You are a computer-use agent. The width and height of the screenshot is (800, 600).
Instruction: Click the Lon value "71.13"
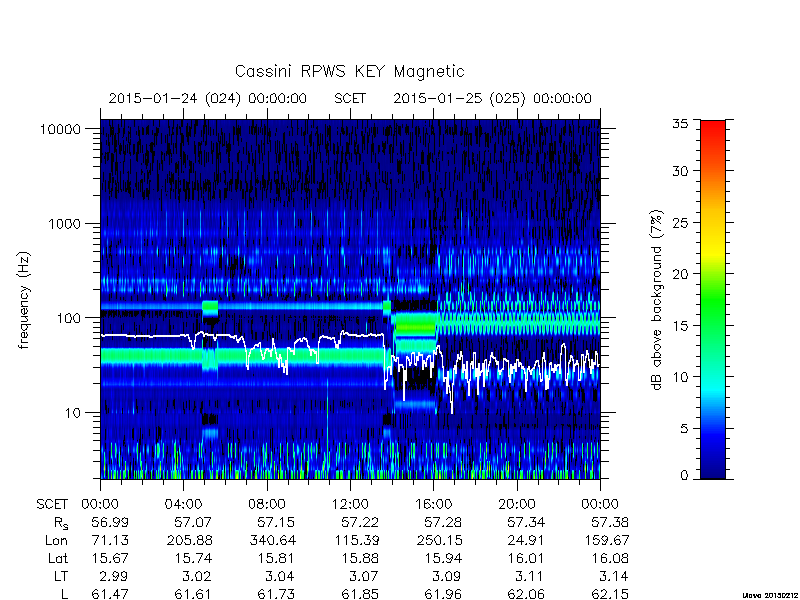click(110, 540)
